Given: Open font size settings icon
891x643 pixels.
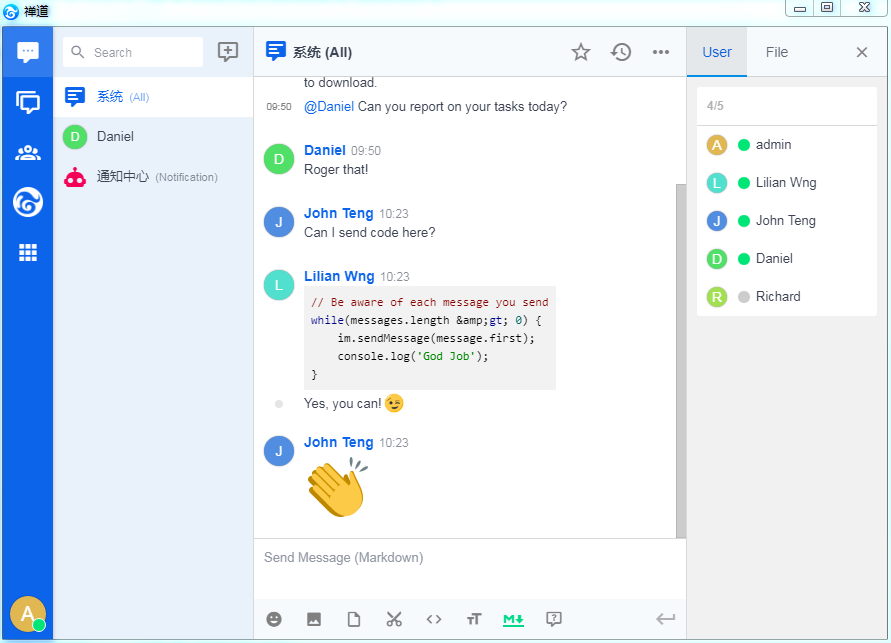Looking at the screenshot, I should [474, 619].
